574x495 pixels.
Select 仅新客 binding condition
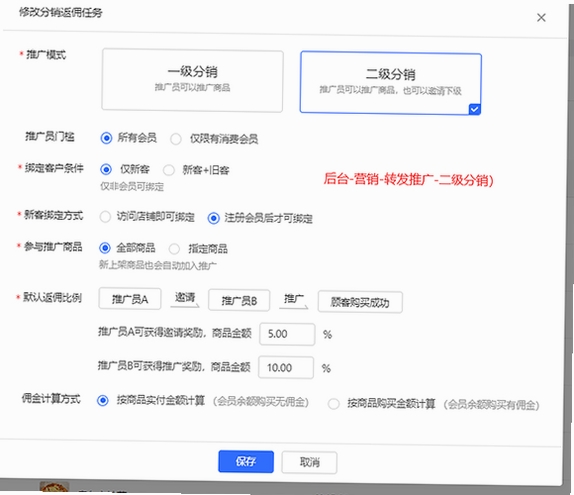click(x=106, y=169)
